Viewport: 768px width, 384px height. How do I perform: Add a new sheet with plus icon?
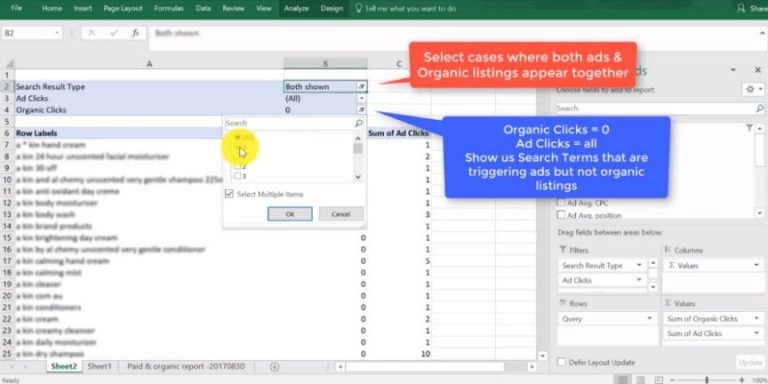(x=274, y=367)
